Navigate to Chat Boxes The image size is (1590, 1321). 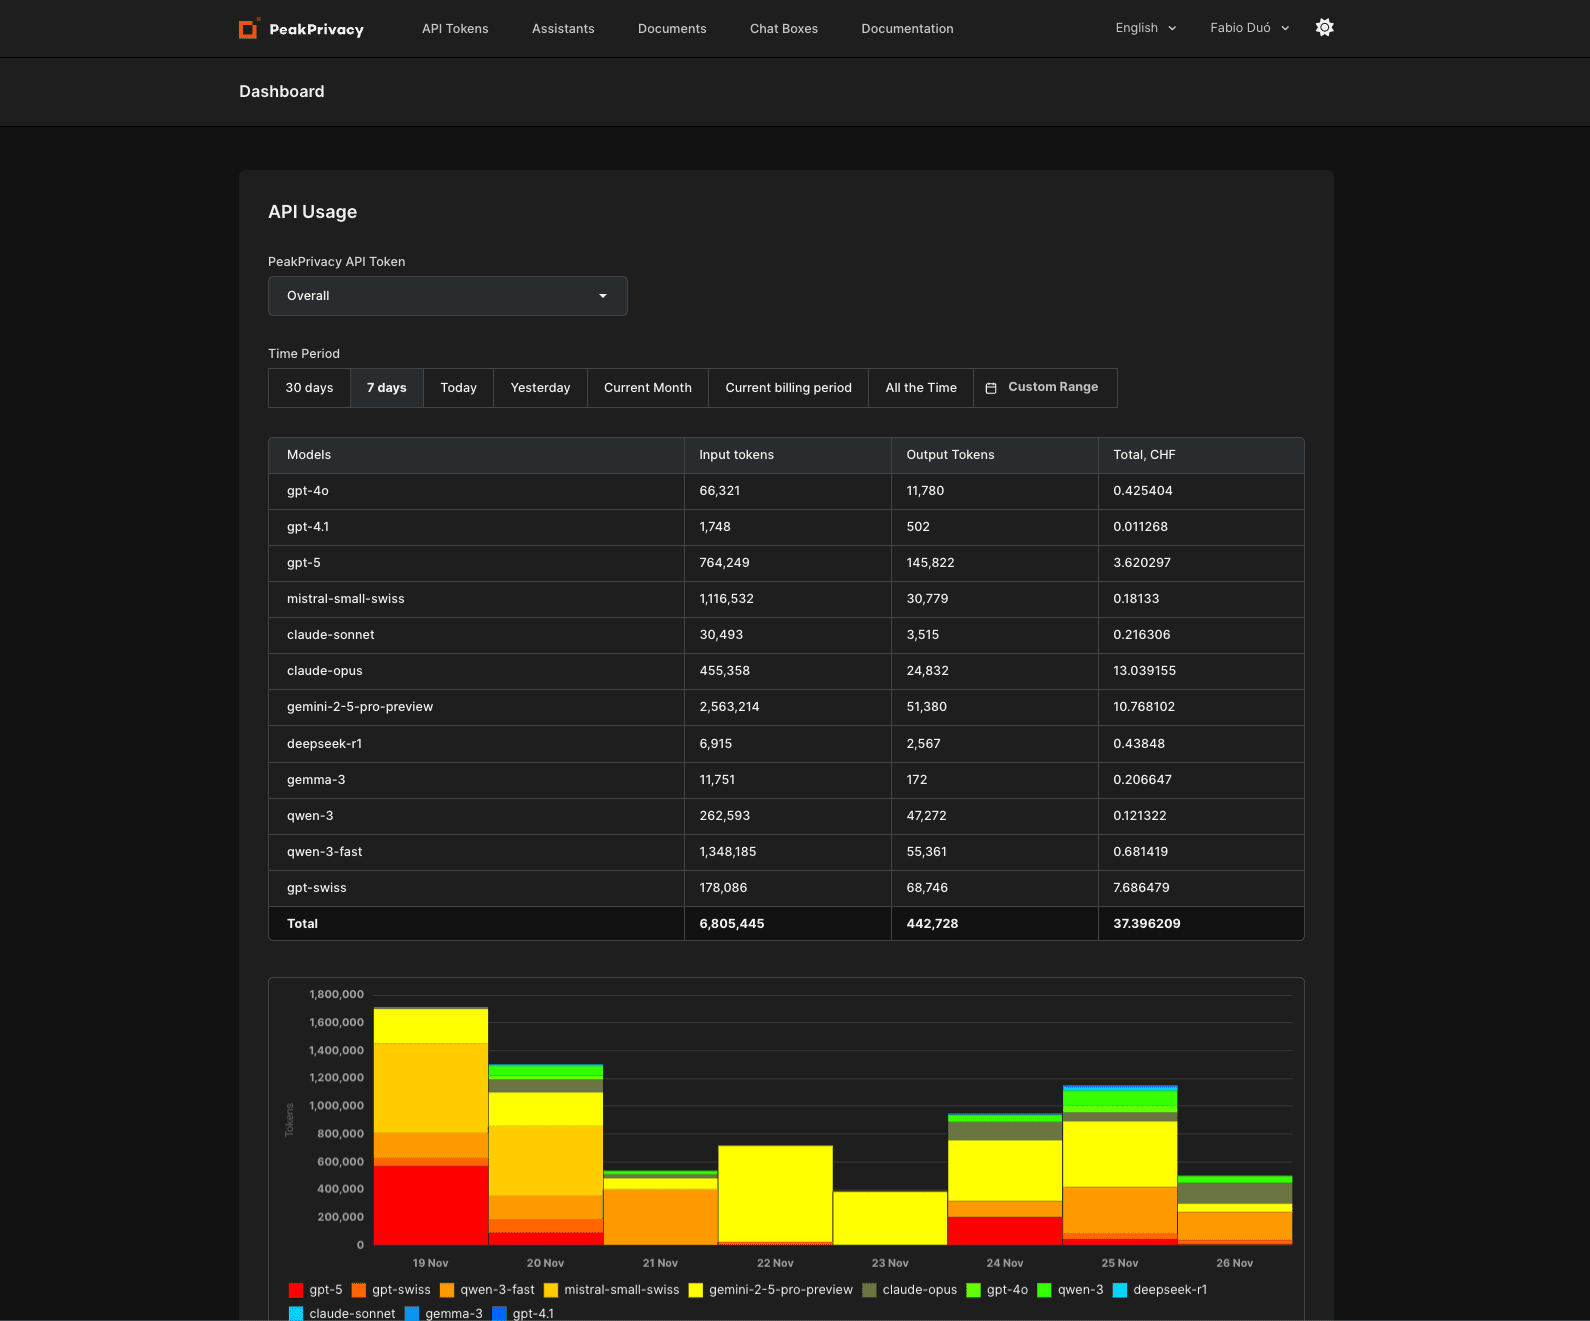(784, 29)
